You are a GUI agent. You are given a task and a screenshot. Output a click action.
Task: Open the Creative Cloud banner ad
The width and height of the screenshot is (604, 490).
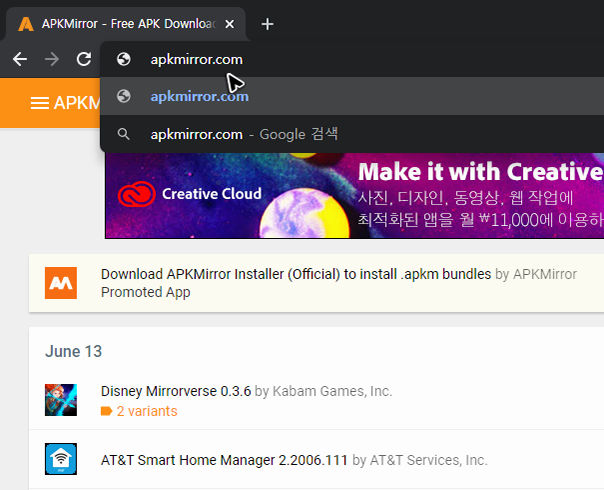[x=355, y=195]
